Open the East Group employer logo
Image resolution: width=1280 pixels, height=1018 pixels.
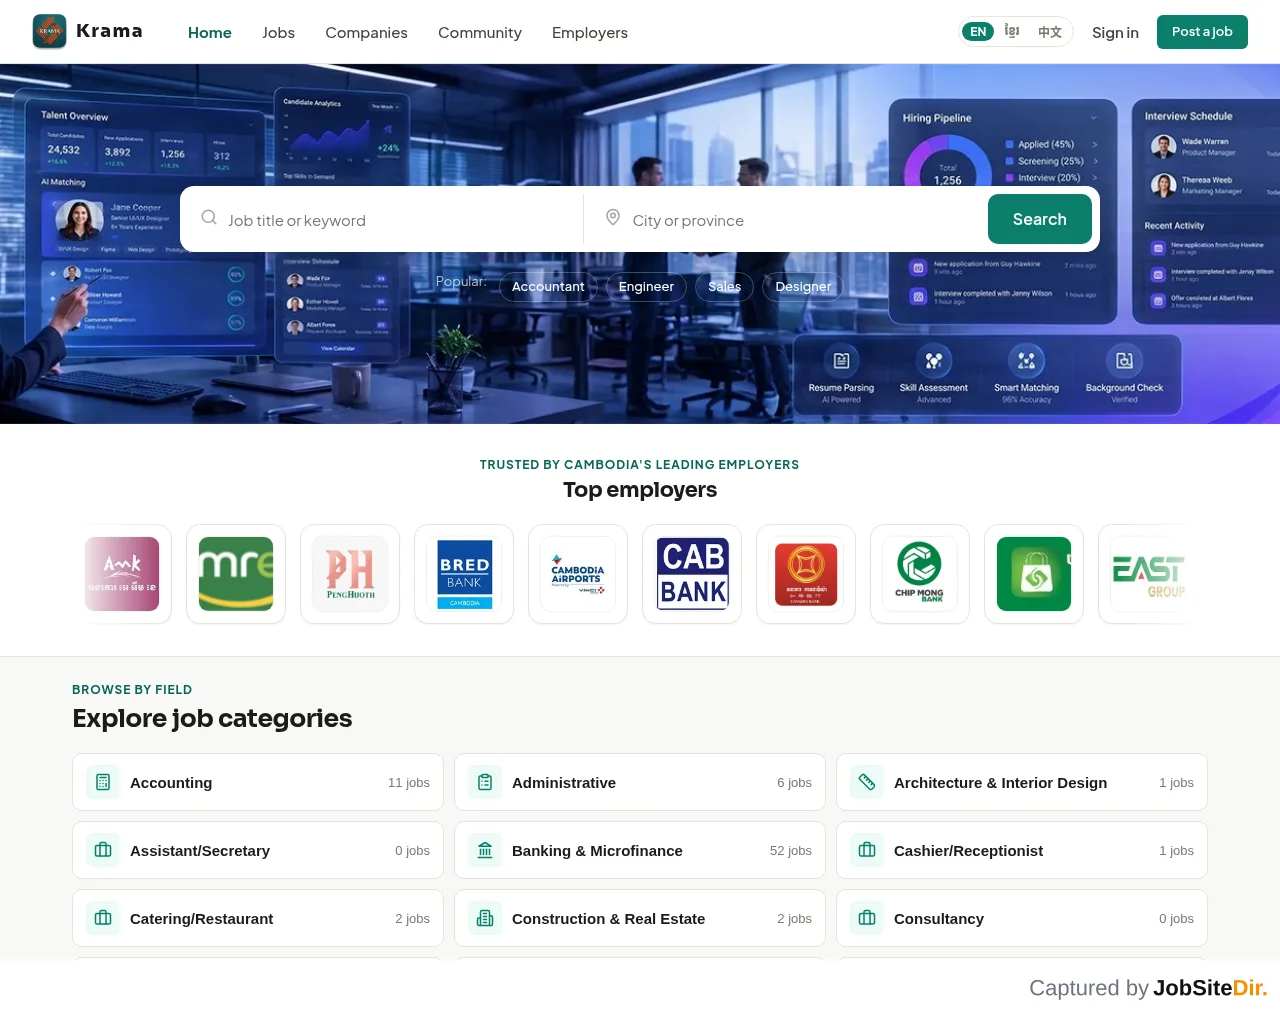(1148, 574)
